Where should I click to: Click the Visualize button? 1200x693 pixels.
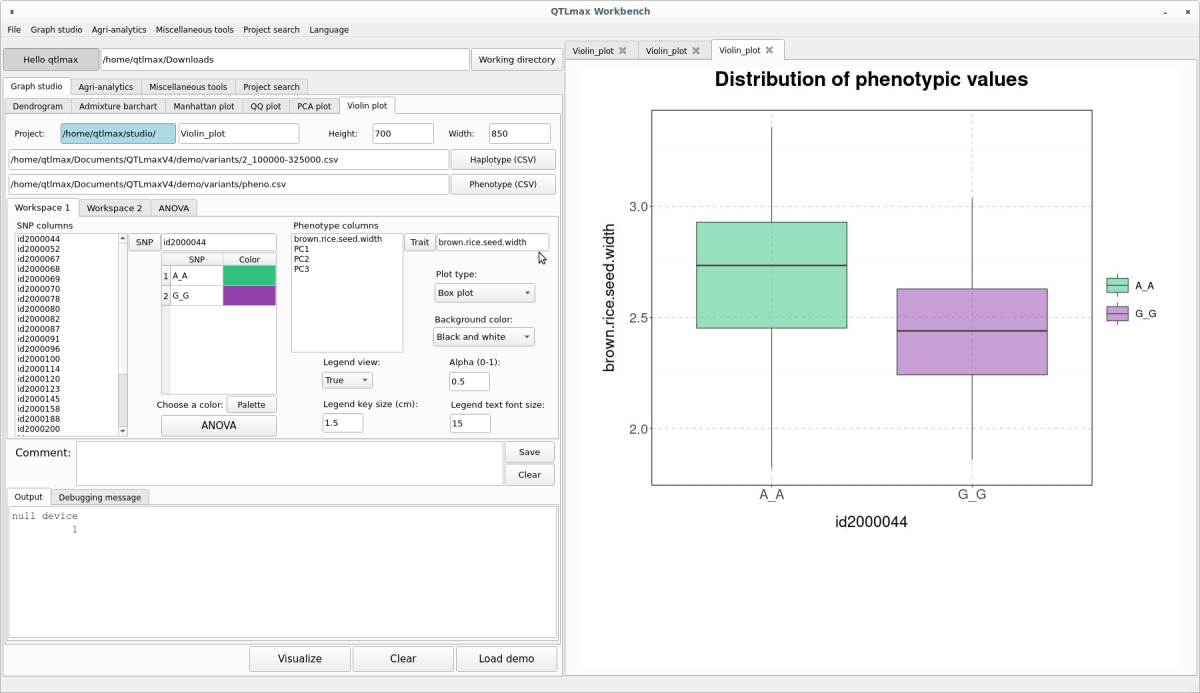300,659
